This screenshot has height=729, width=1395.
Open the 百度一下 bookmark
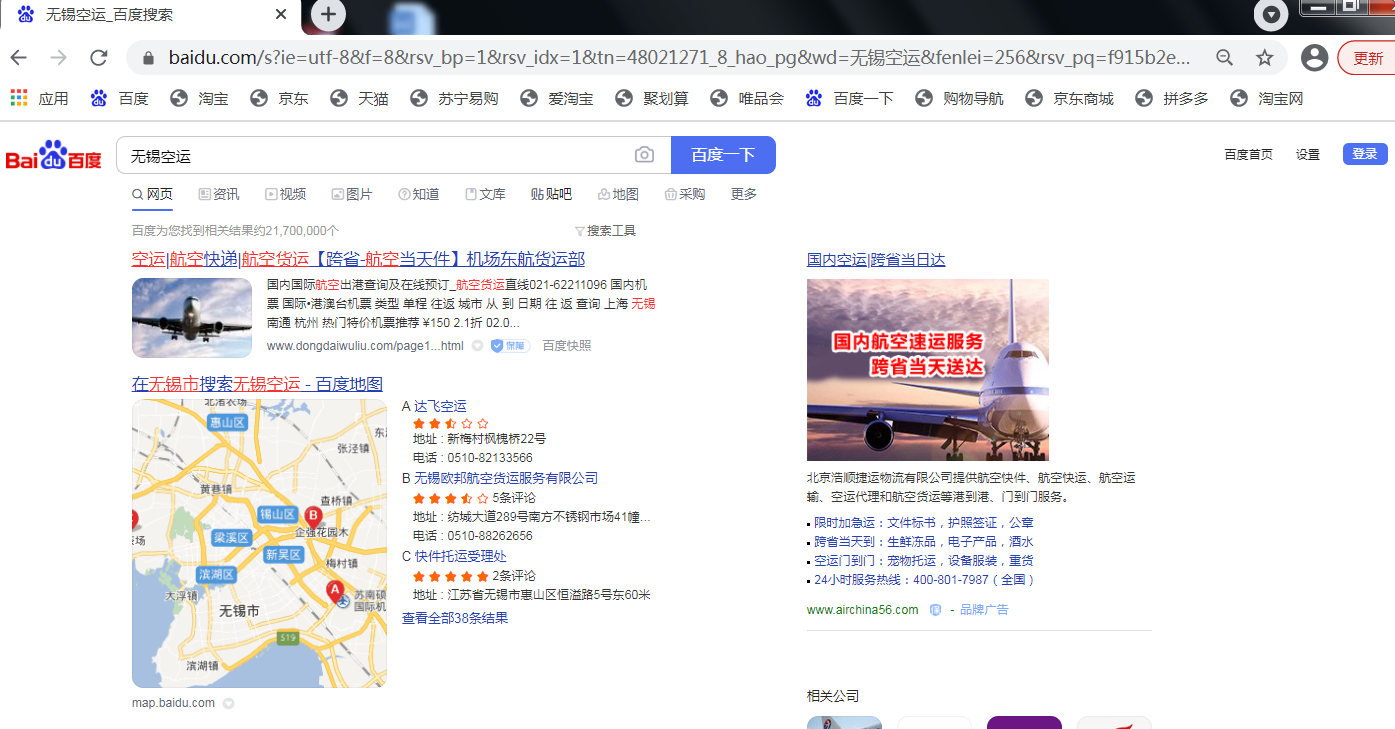tap(849, 98)
